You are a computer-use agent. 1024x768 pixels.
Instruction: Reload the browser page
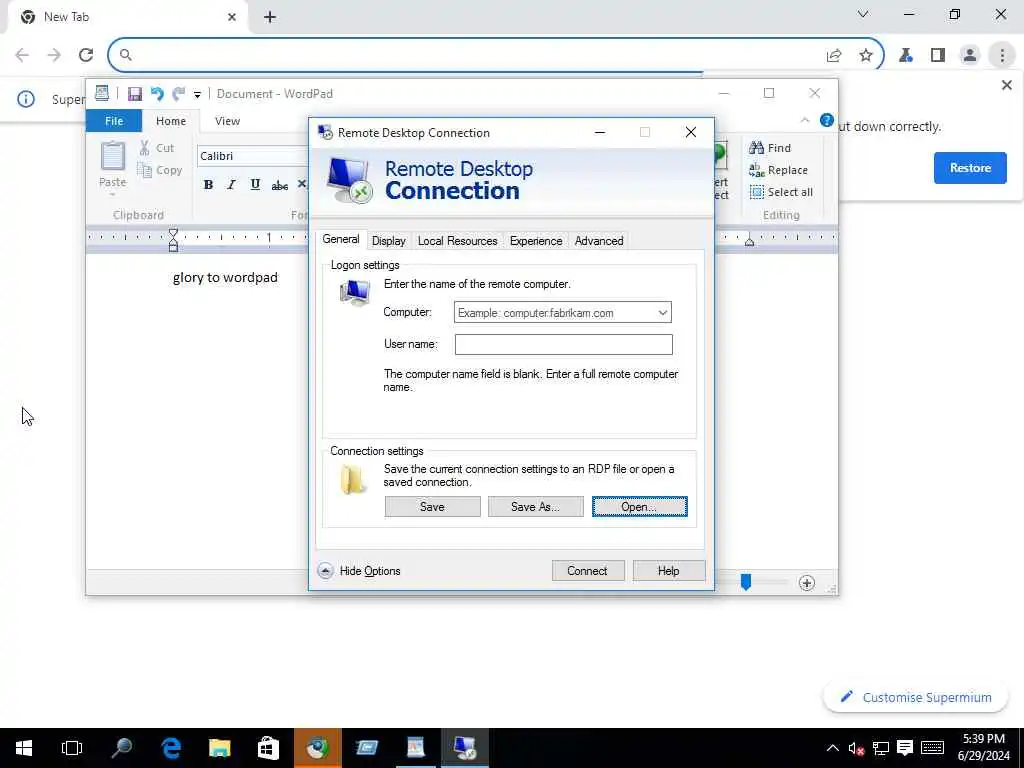tap(86, 55)
